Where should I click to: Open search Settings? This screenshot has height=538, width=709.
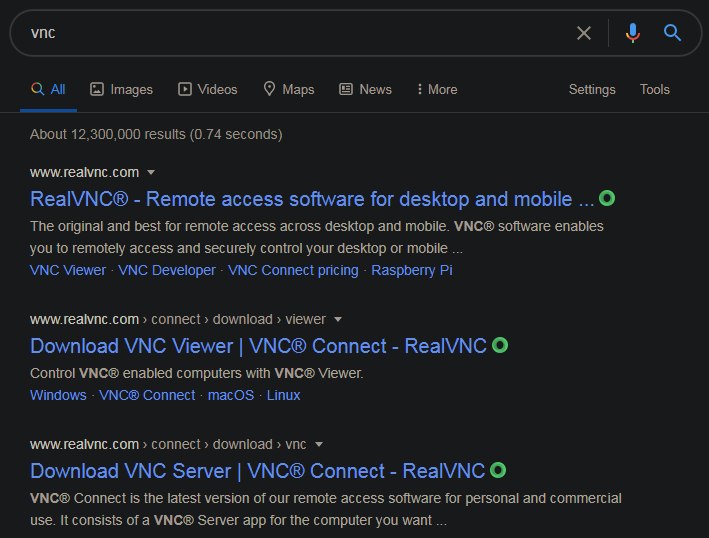592,89
